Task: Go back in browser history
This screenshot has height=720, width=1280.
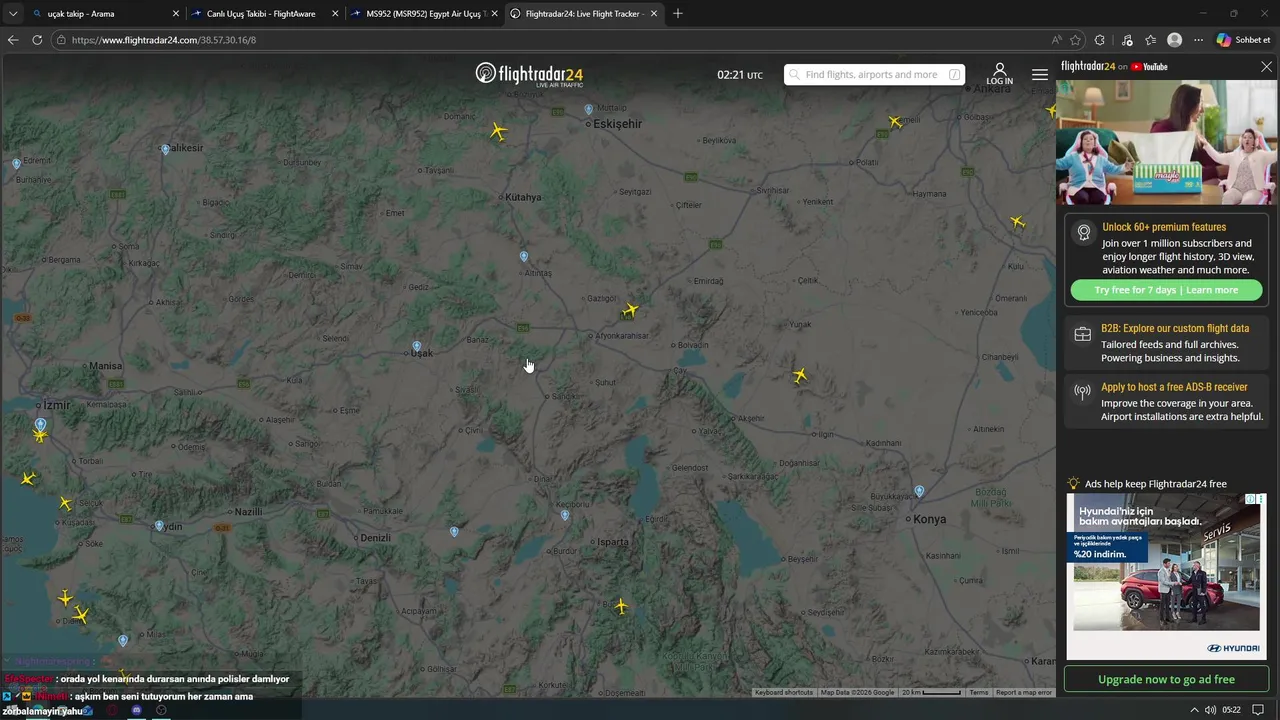Action: 13,40
